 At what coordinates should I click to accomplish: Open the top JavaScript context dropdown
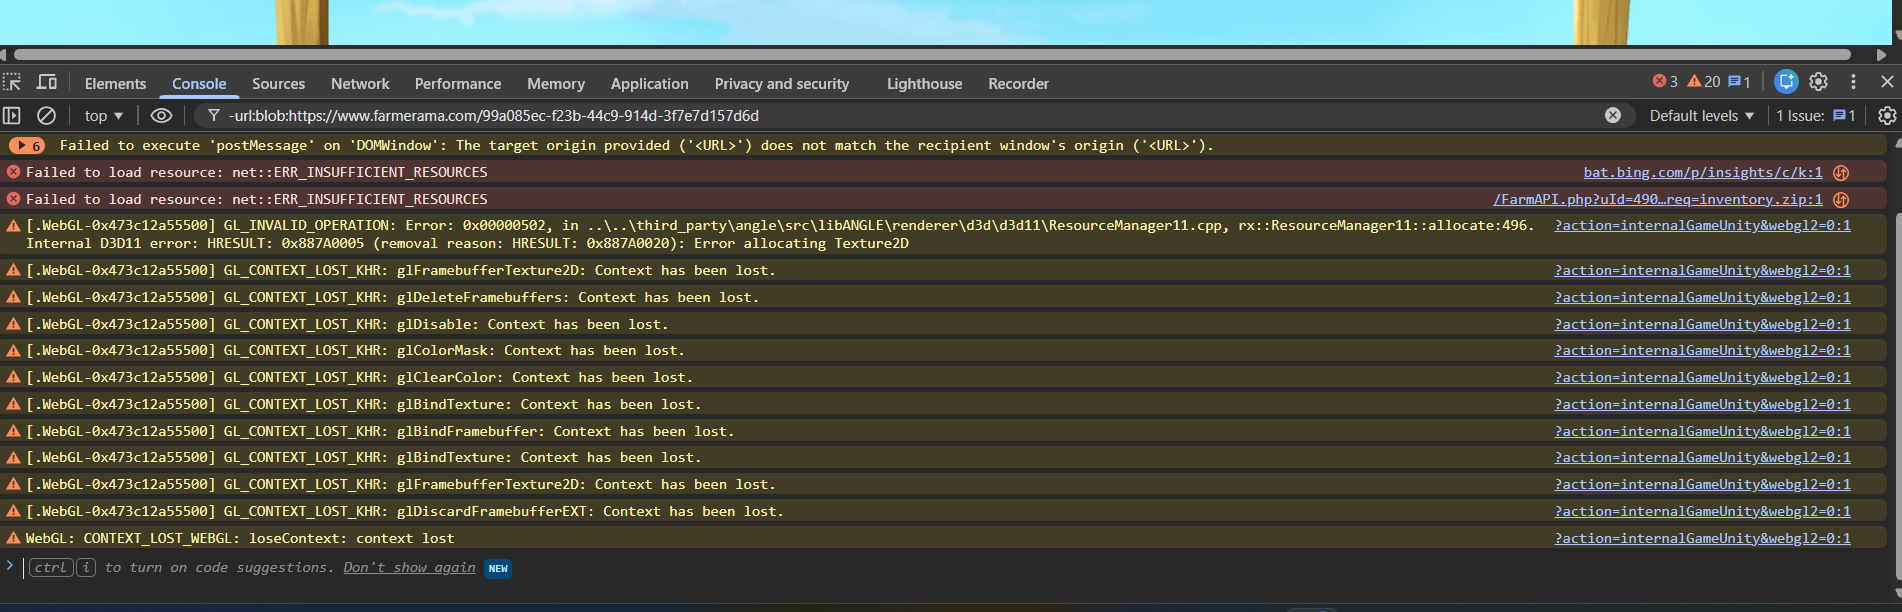pos(103,116)
